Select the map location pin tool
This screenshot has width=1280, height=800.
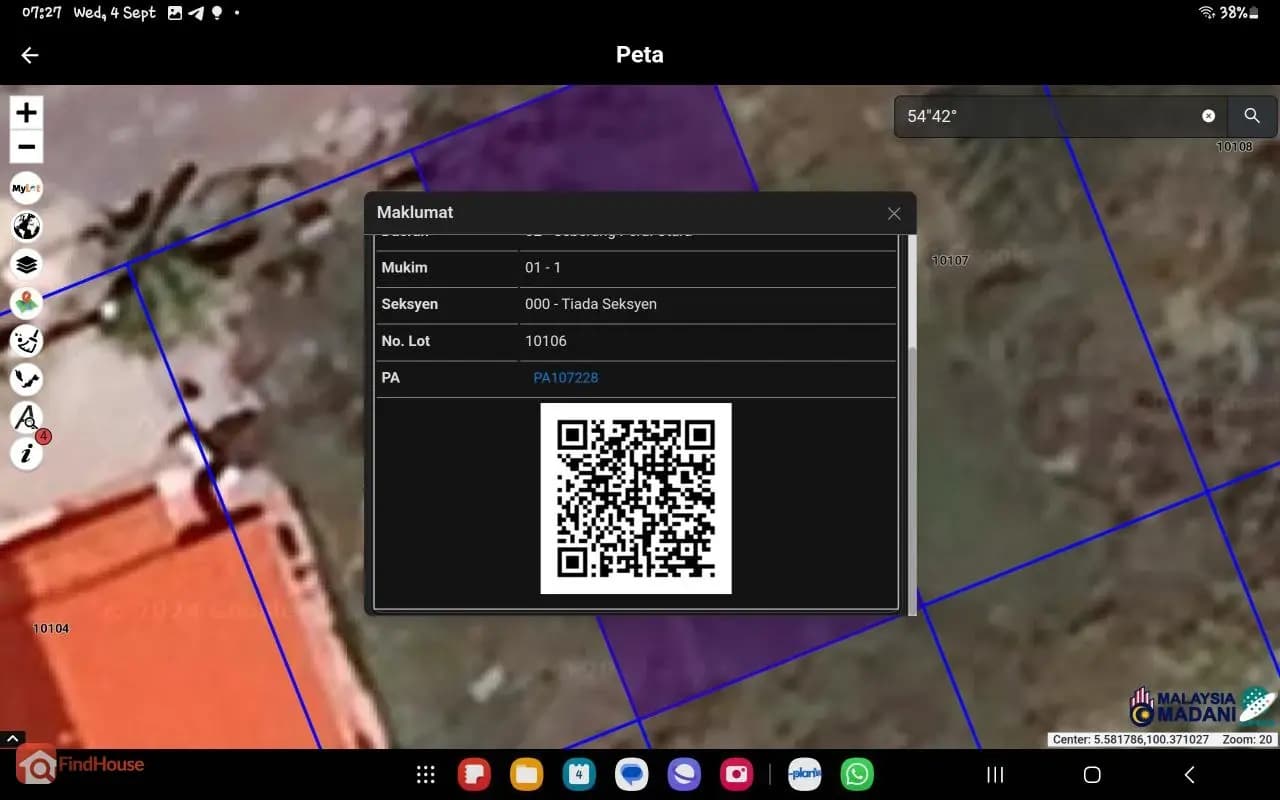[x=26, y=302]
